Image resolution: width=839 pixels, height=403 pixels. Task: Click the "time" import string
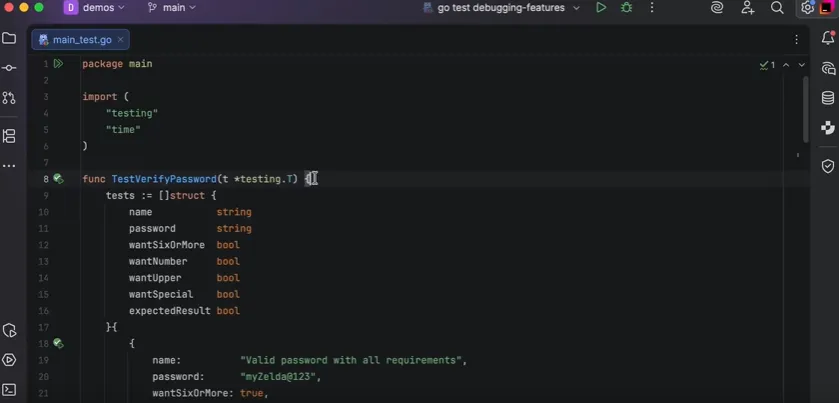pos(124,130)
